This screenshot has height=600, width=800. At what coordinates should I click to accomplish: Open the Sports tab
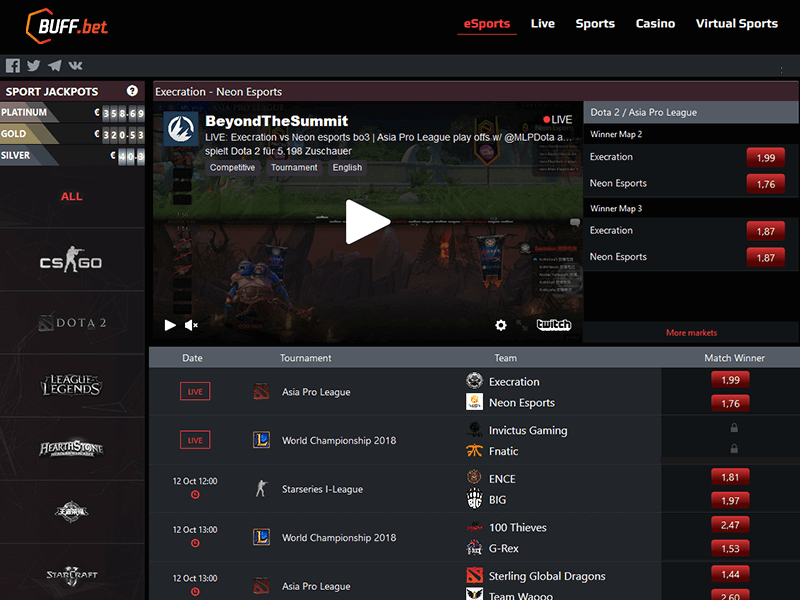coord(595,23)
